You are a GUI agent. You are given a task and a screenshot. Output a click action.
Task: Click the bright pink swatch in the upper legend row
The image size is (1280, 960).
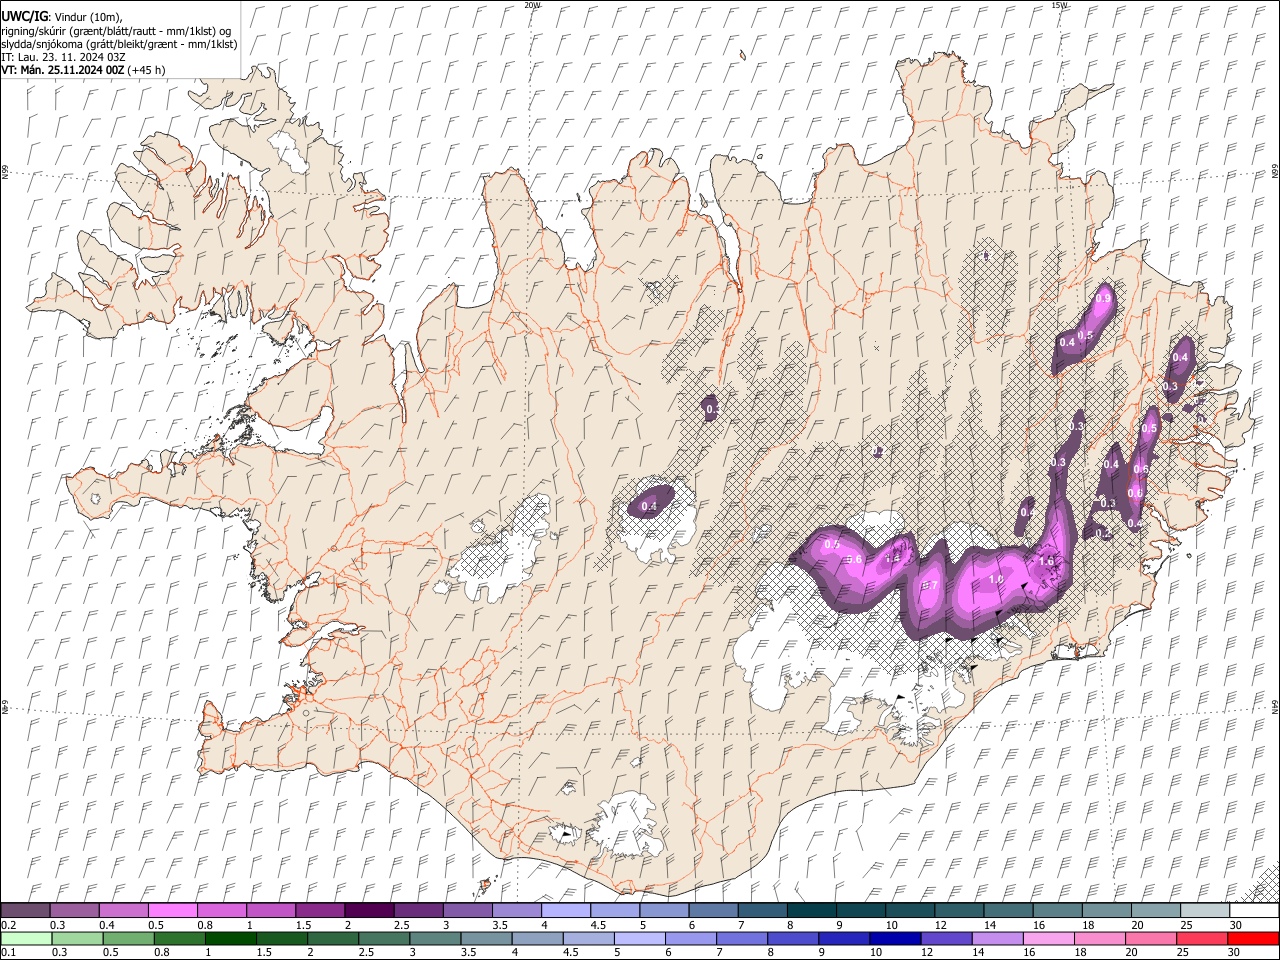click(x=173, y=911)
